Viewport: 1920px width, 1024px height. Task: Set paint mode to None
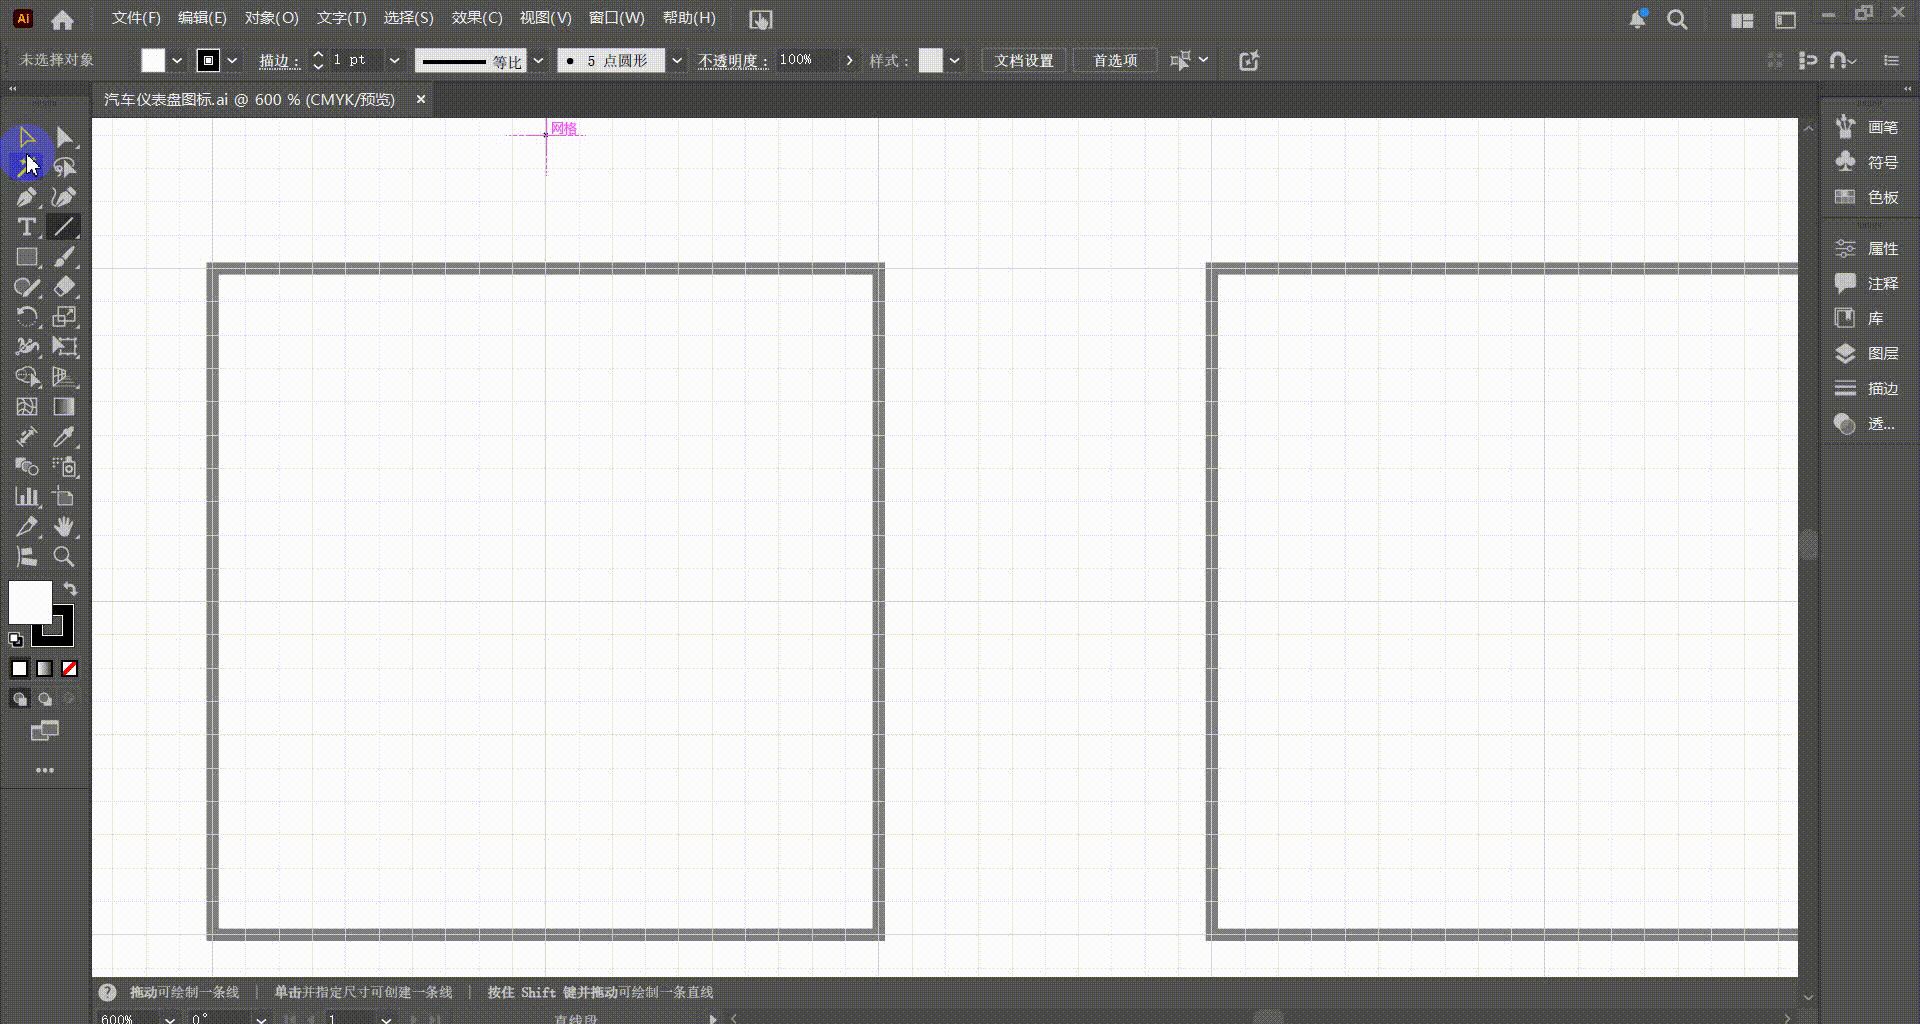(x=70, y=669)
